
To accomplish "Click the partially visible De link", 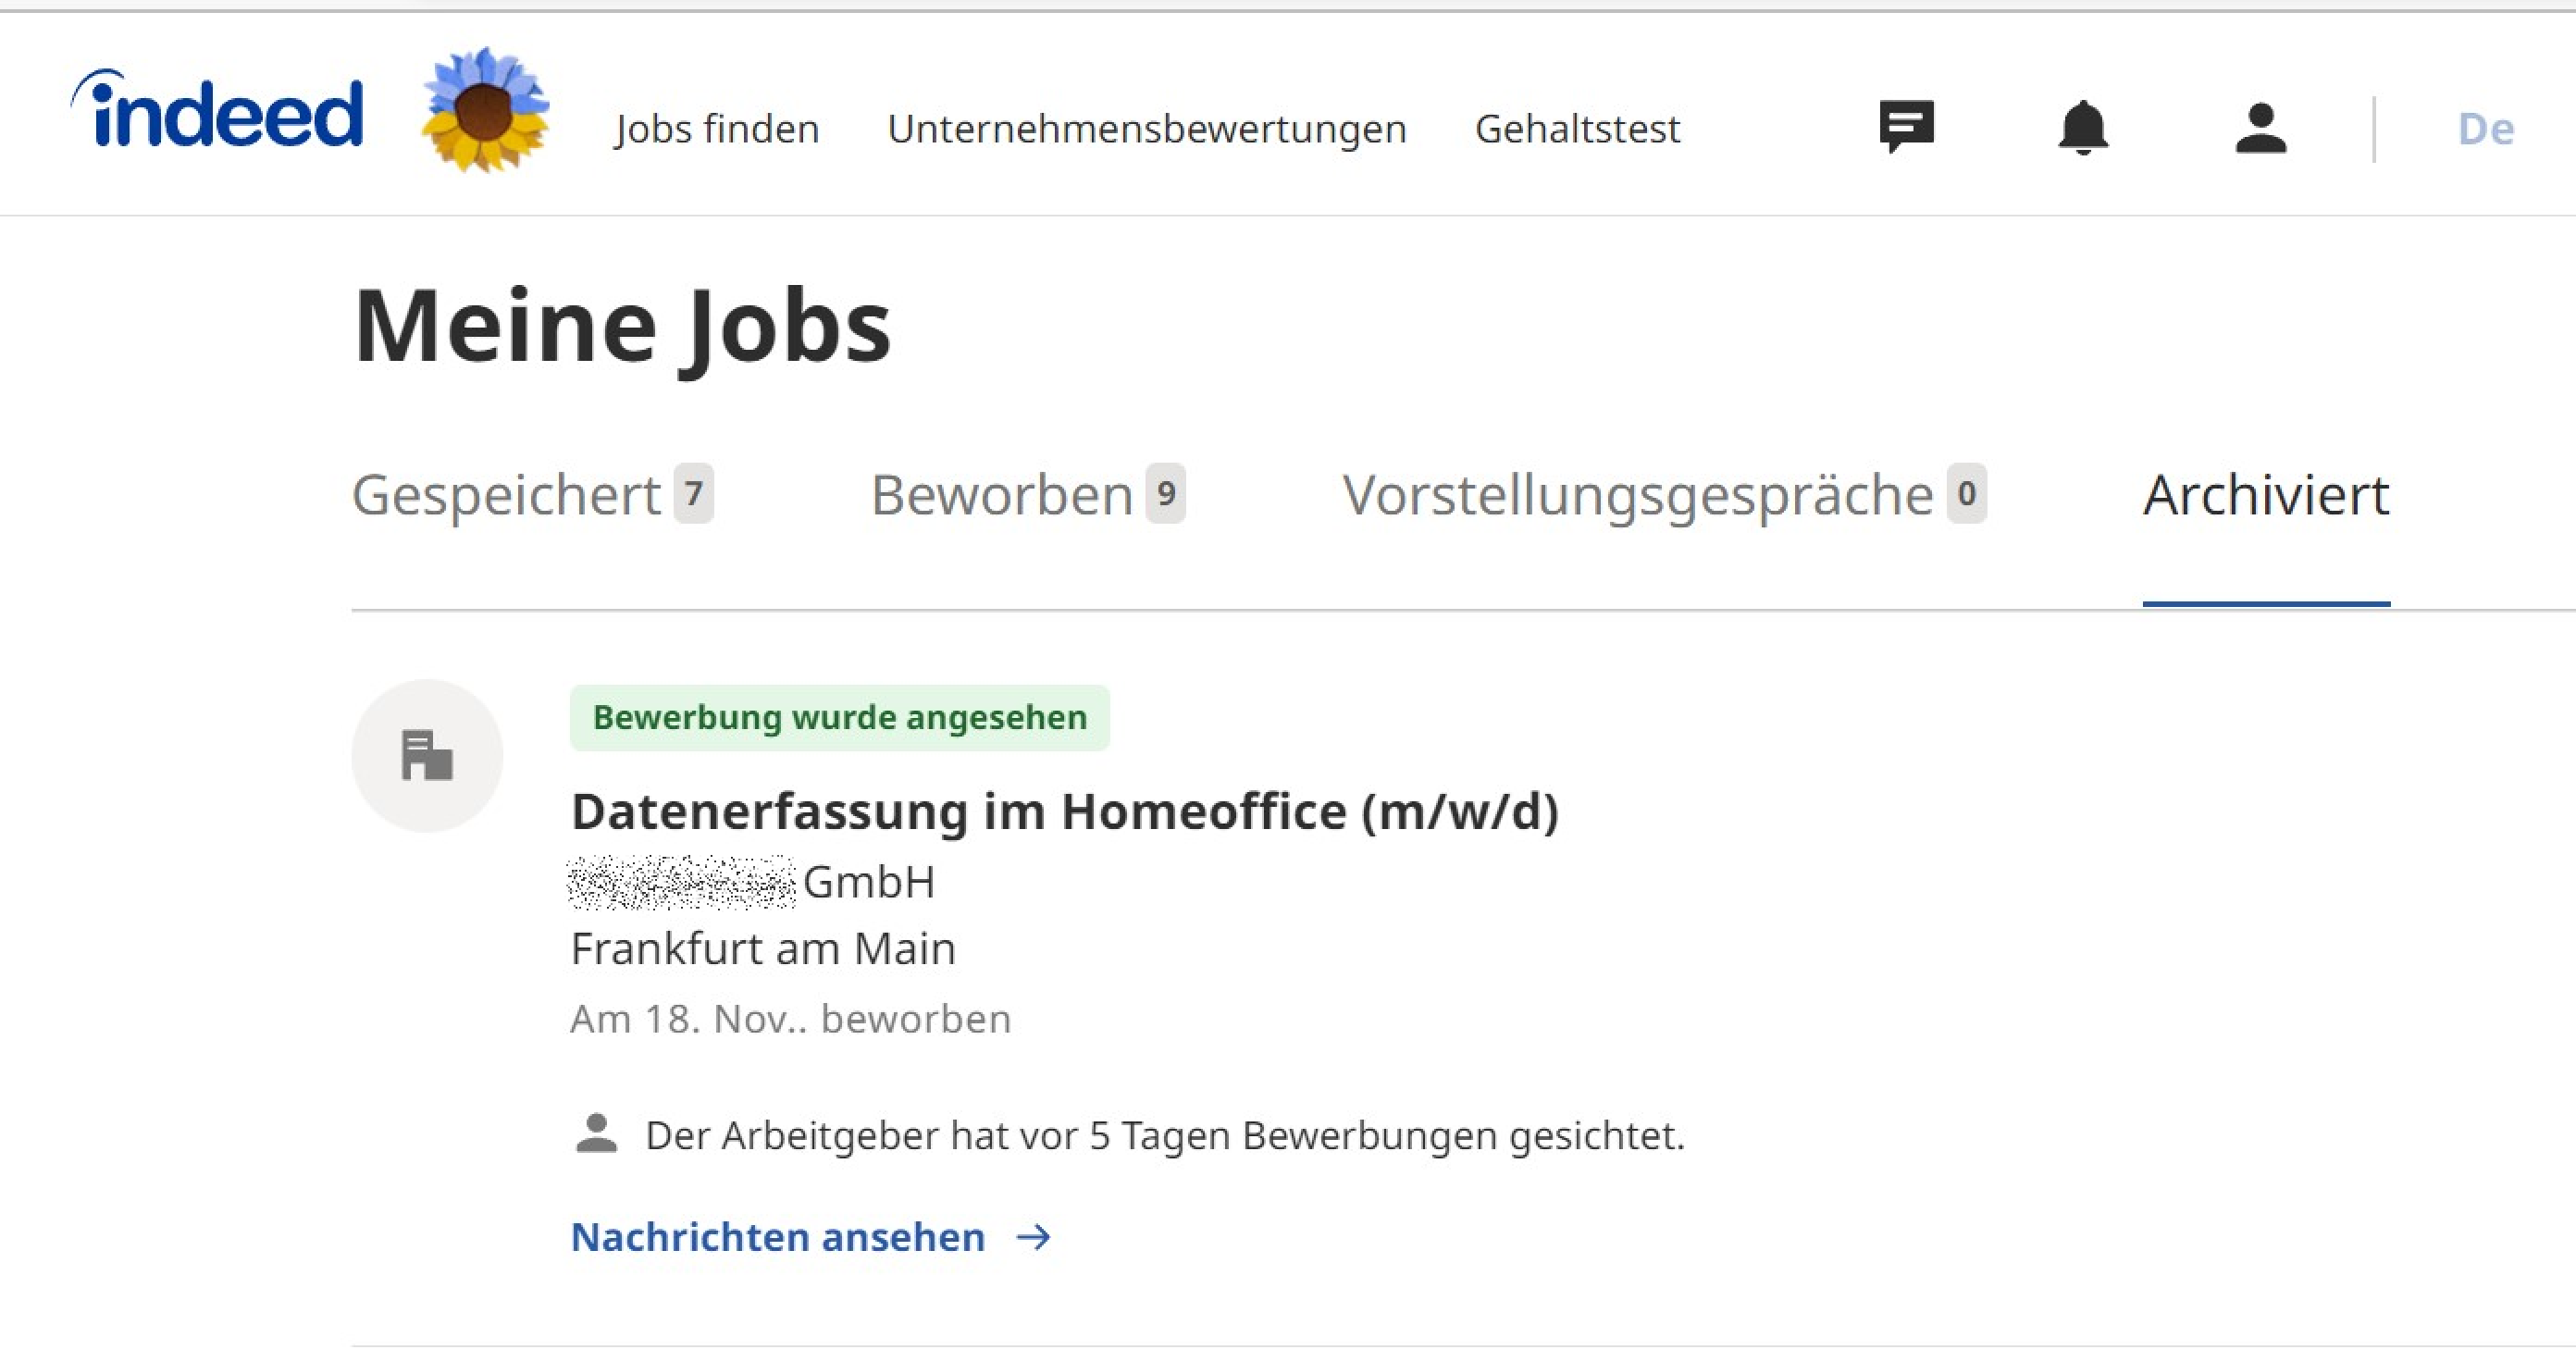I will coord(2485,129).
